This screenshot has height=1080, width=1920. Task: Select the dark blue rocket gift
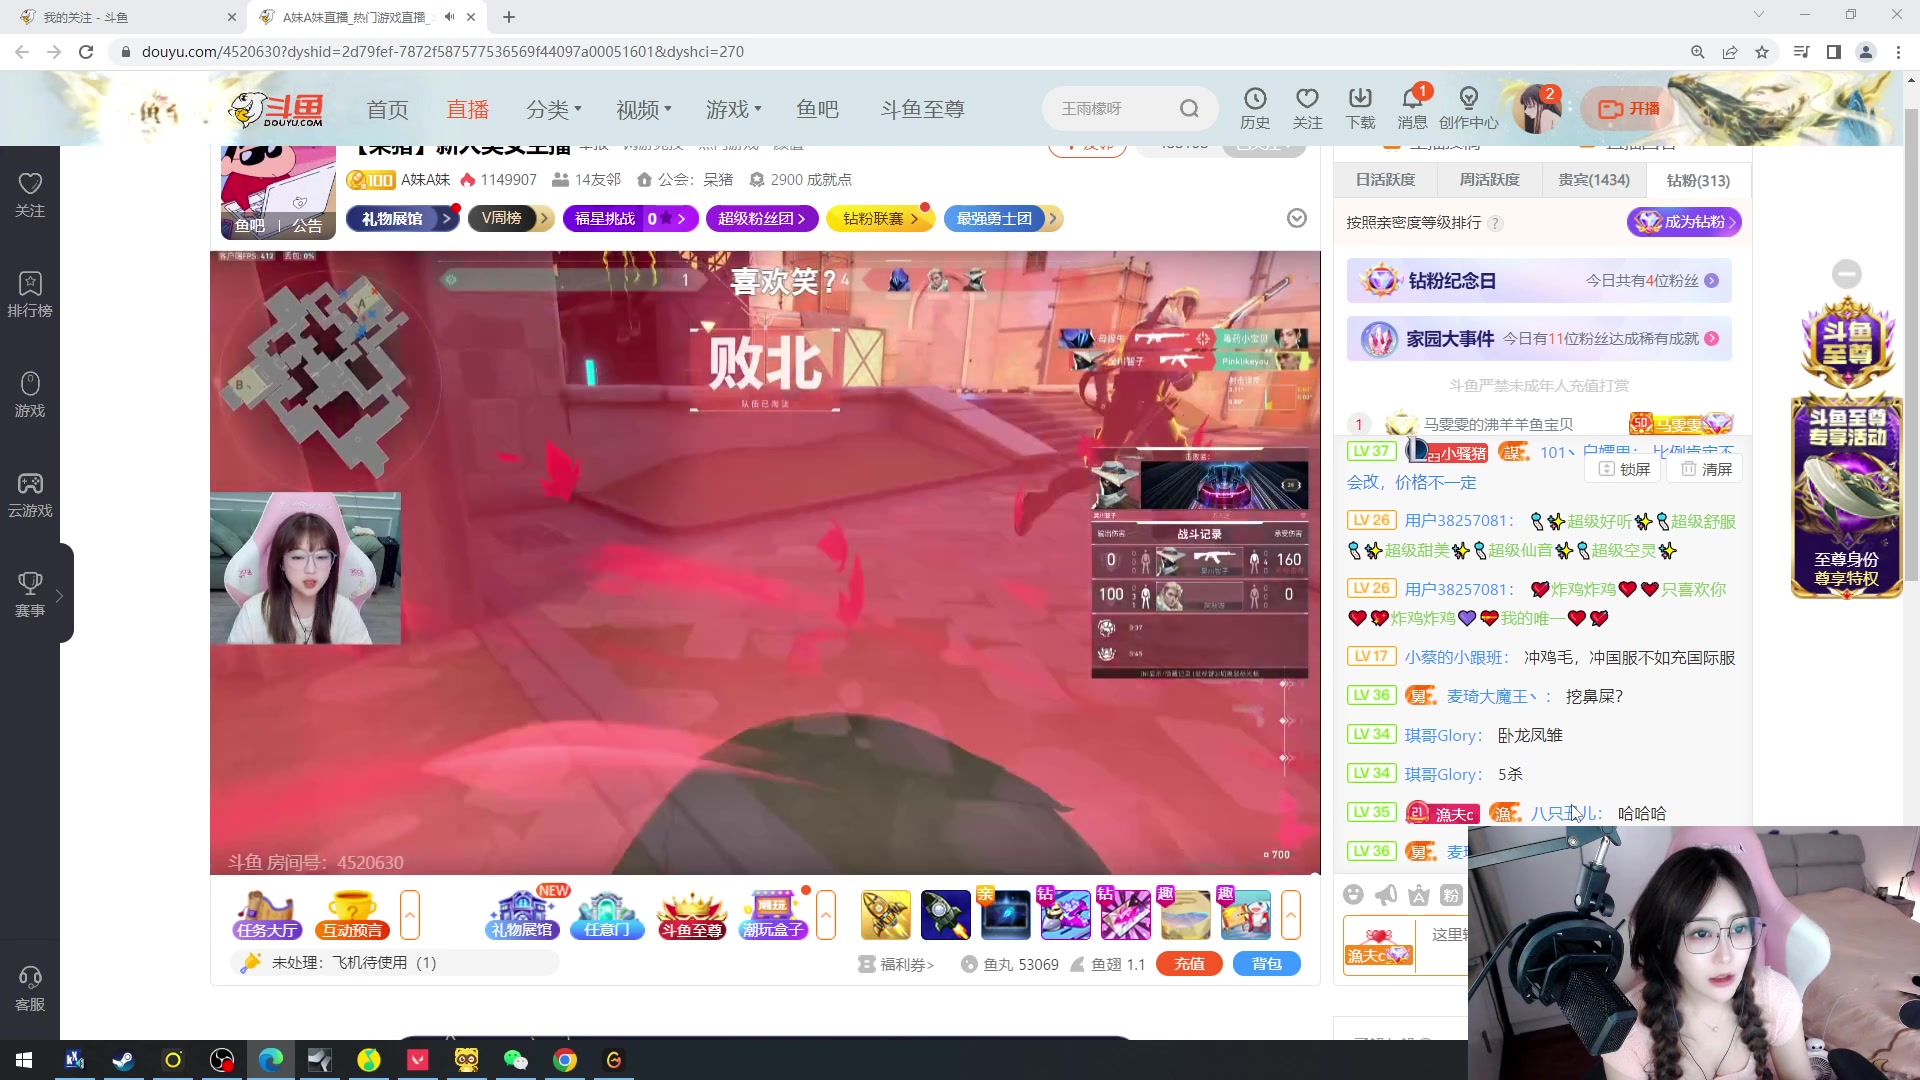(x=946, y=915)
